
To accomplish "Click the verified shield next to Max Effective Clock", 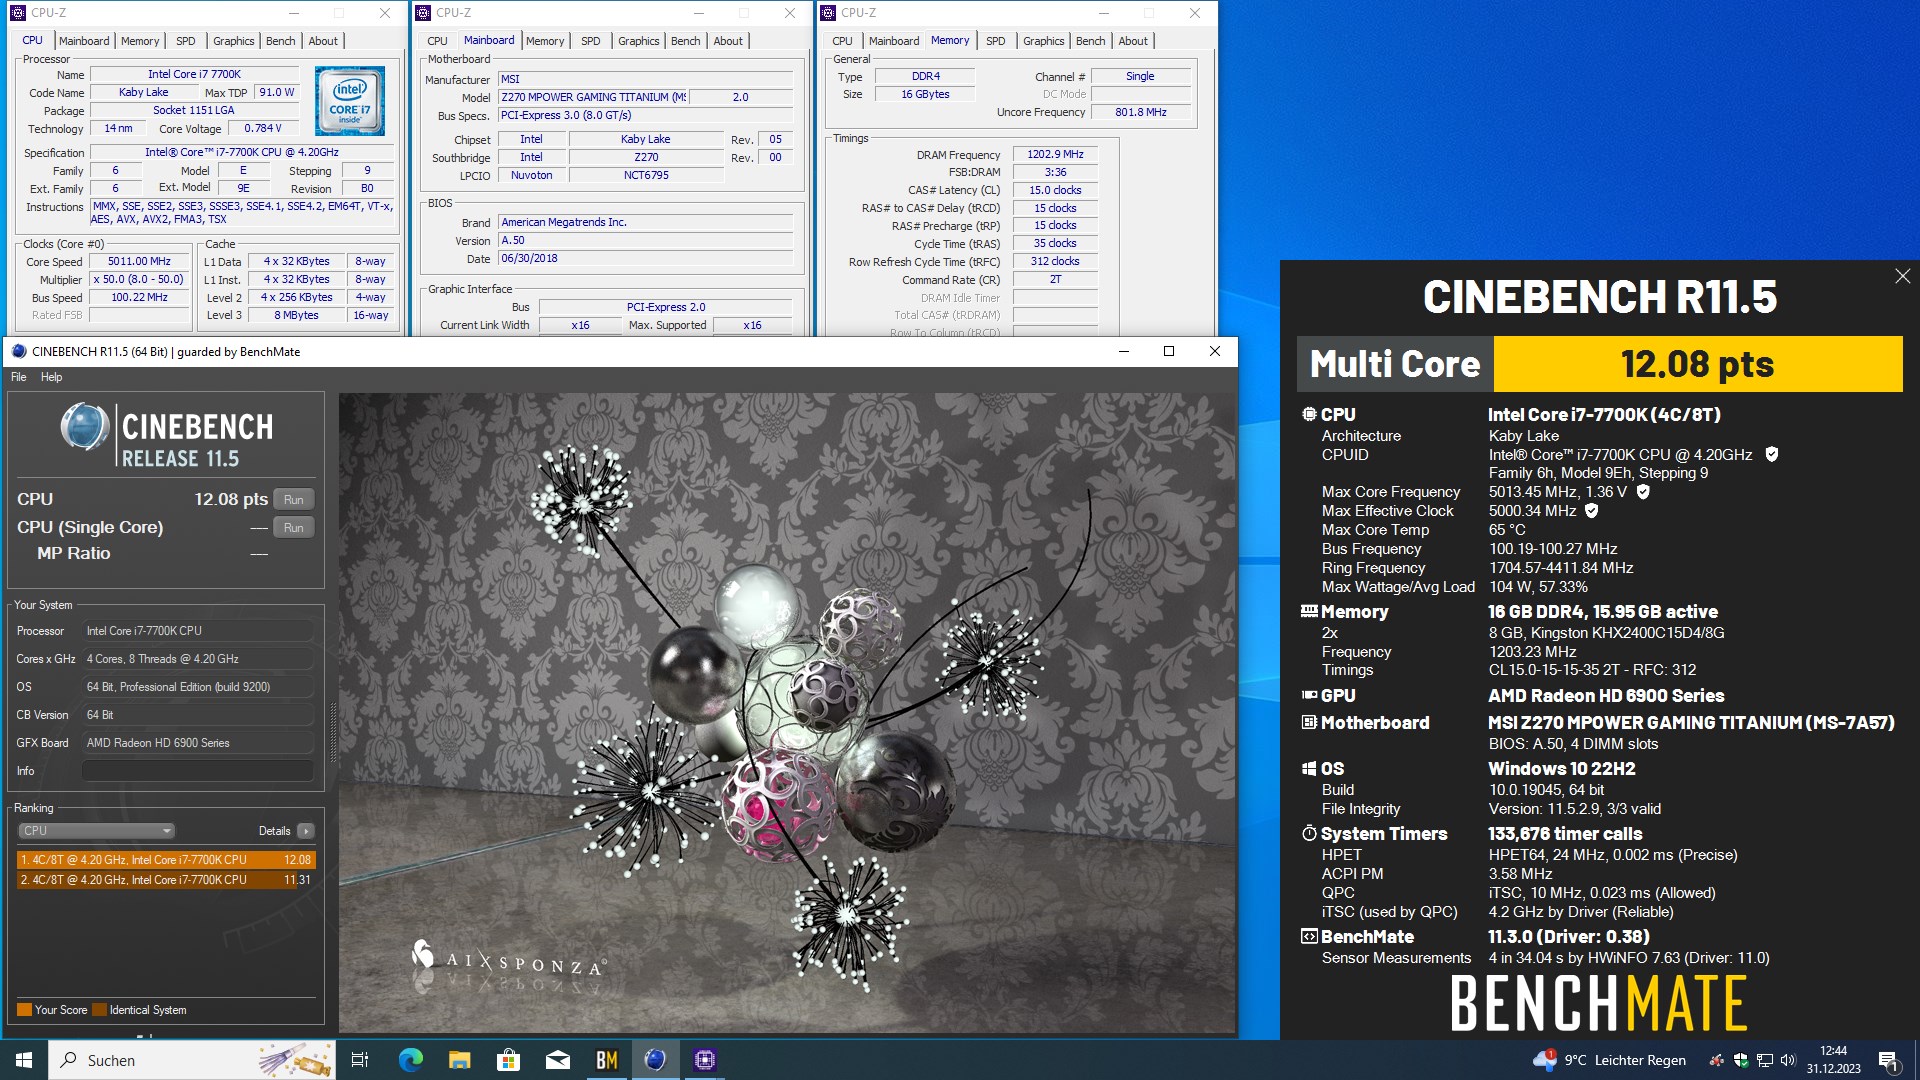I will [1592, 511].
